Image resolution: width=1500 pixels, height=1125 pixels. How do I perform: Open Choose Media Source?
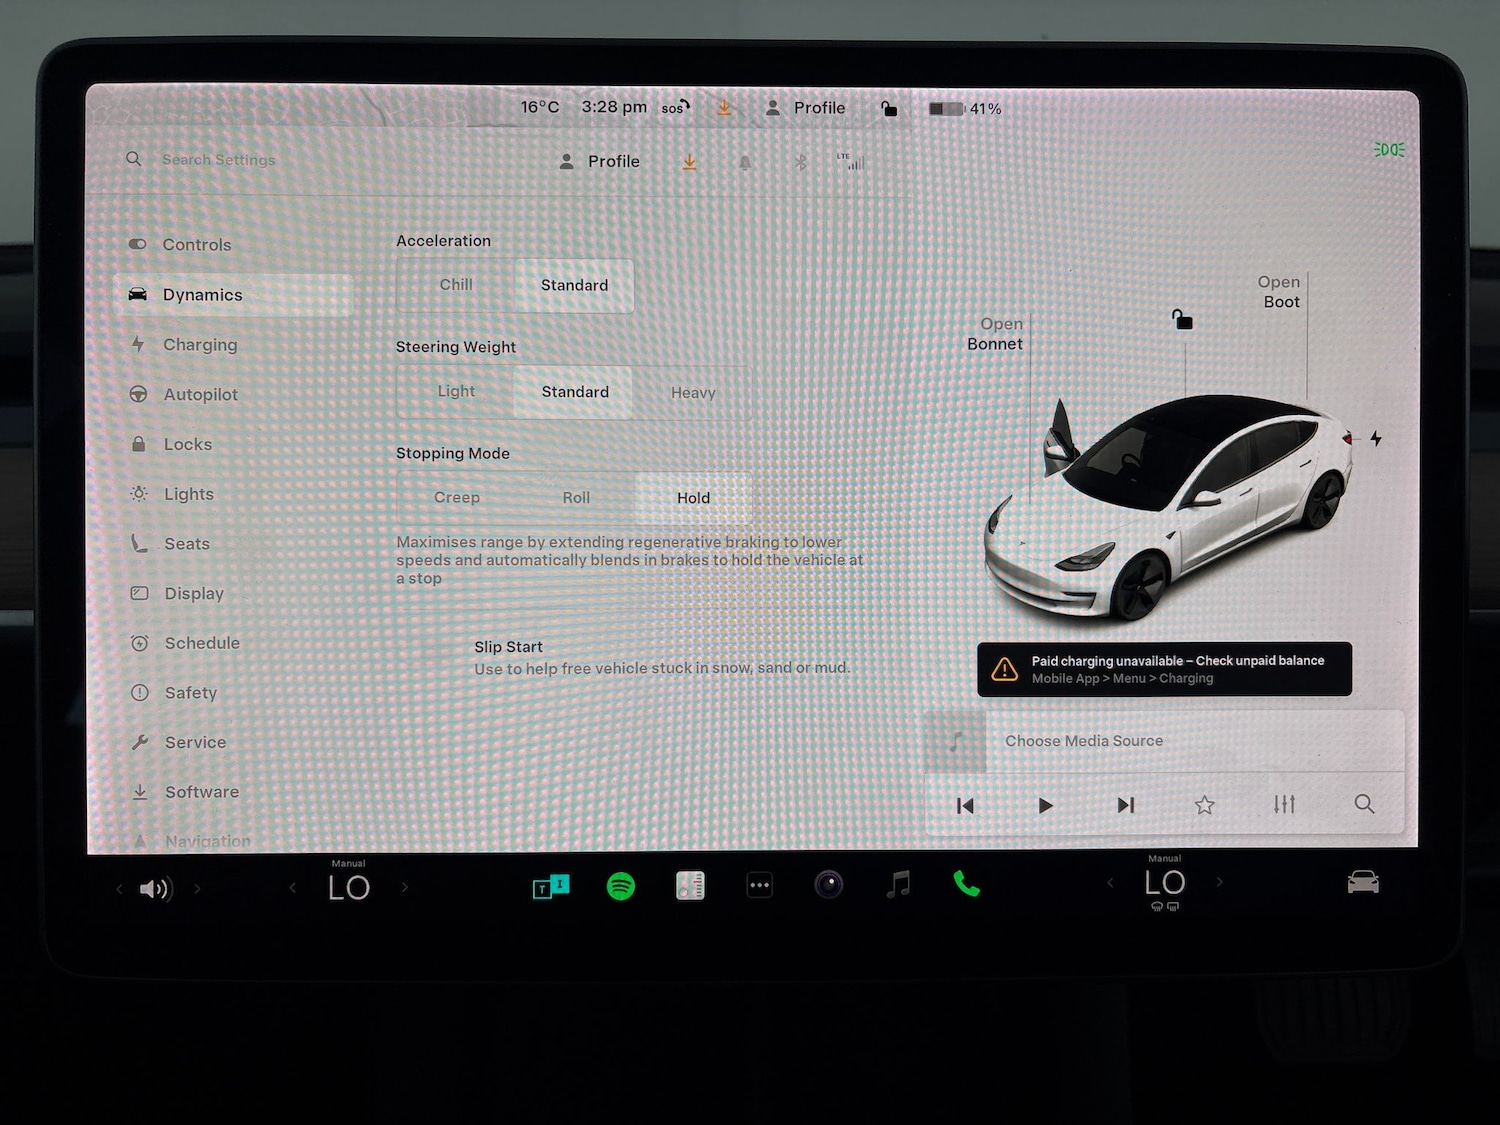tap(1084, 741)
